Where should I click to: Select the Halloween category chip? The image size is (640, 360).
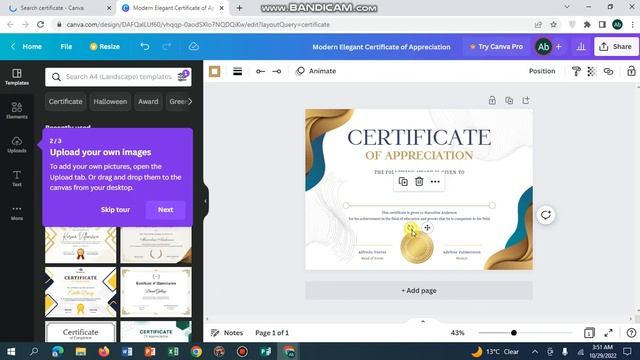pos(110,102)
